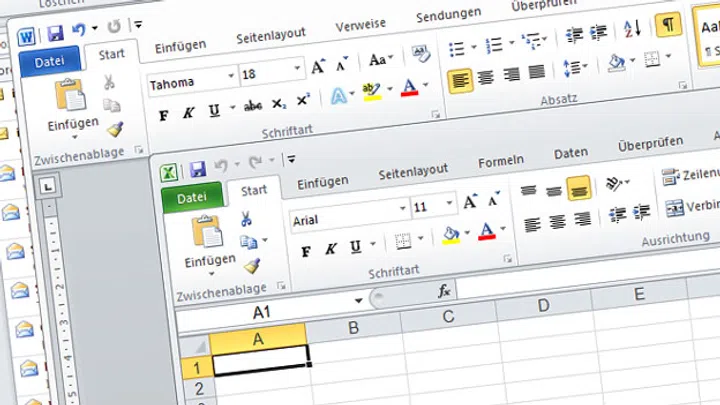Click the Text Effects glowing A icon in Word
This screenshot has height=405, width=720.
pyautogui.click(x=338, y=96)
